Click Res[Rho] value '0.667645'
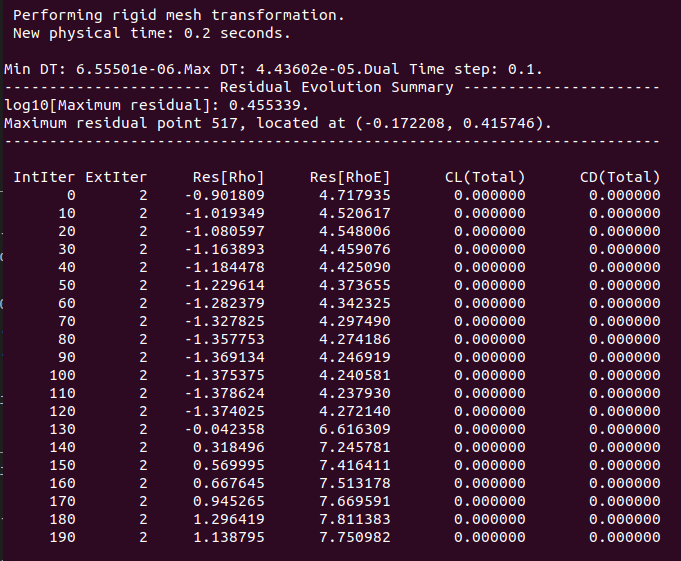Viewport: 681px width, 561px height. [229, 484]
